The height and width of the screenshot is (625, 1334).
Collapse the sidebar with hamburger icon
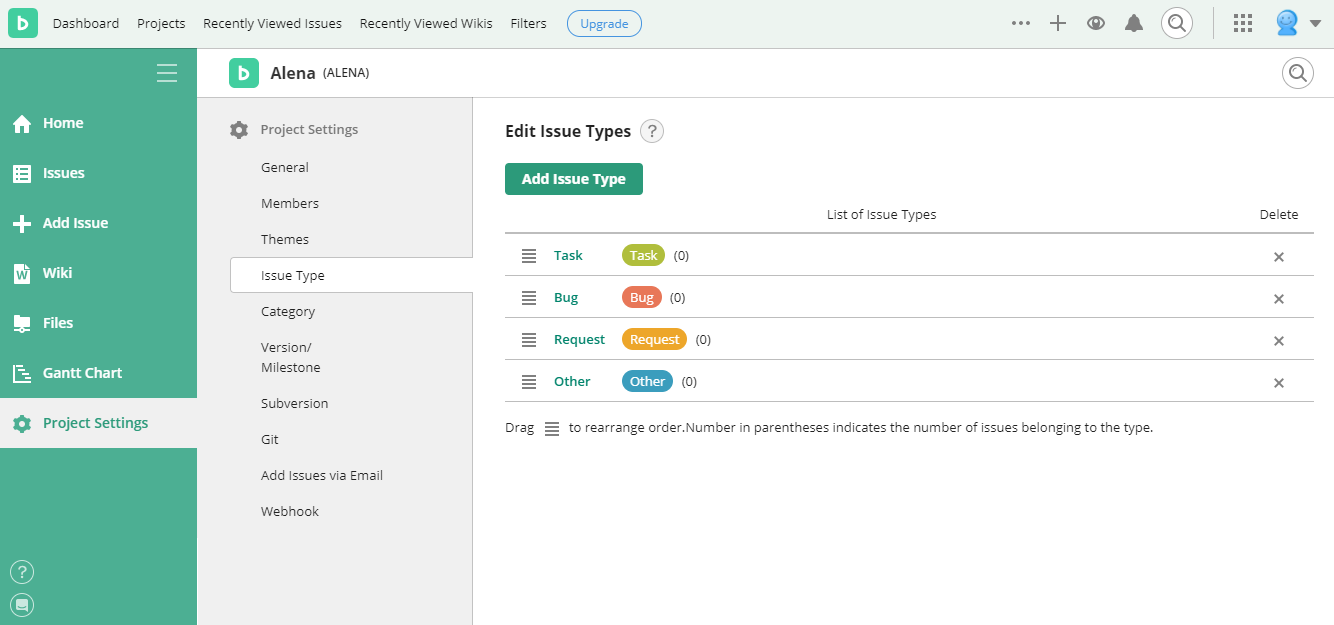167,73
